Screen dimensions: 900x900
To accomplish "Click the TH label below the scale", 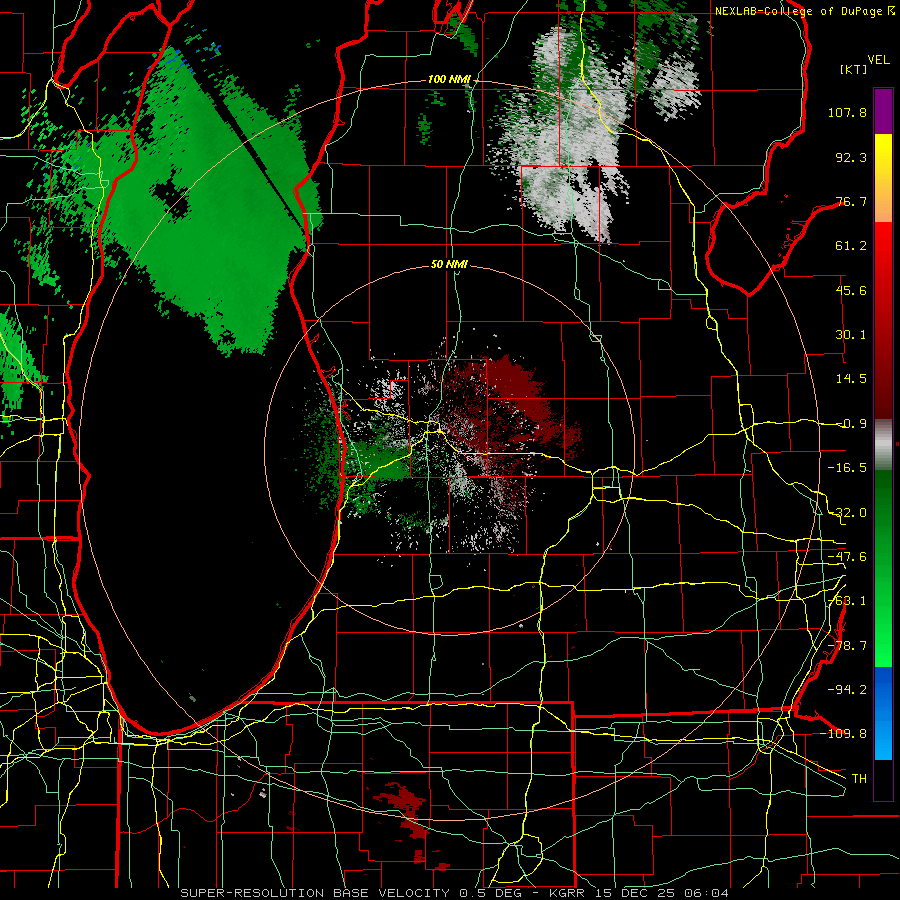I will point(859,778).
